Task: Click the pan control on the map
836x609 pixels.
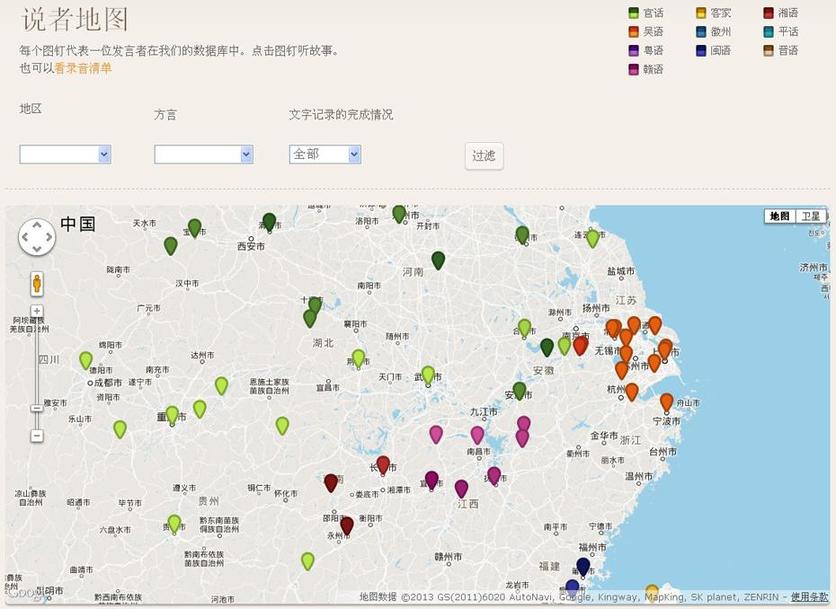Action: pyautogui.click(x=37, y=237)
